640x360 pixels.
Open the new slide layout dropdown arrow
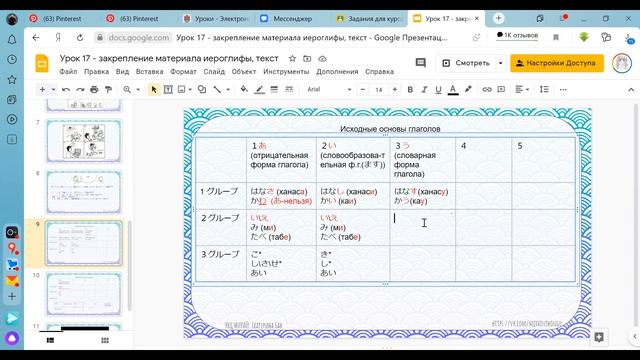pyautogui.click(x=53, y=89)
